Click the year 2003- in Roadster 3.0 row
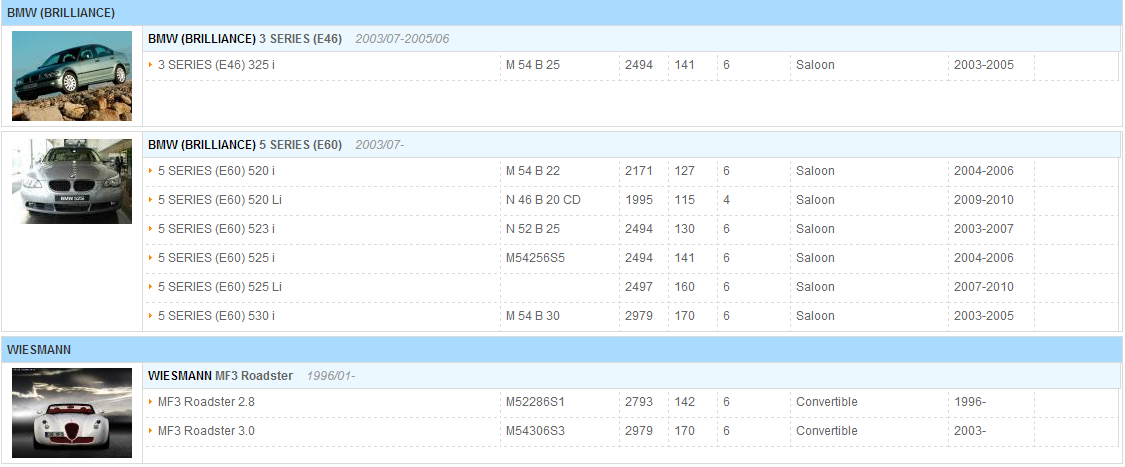This screenshot has width=1125, height=467. pyautogui.click(x=970, y=431)
